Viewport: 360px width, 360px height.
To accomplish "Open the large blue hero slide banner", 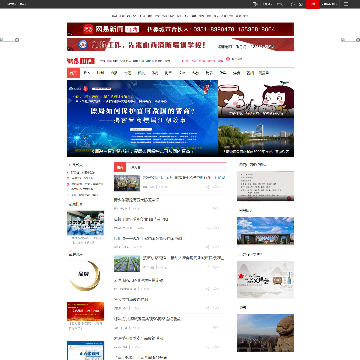I will tap(142, 118).
